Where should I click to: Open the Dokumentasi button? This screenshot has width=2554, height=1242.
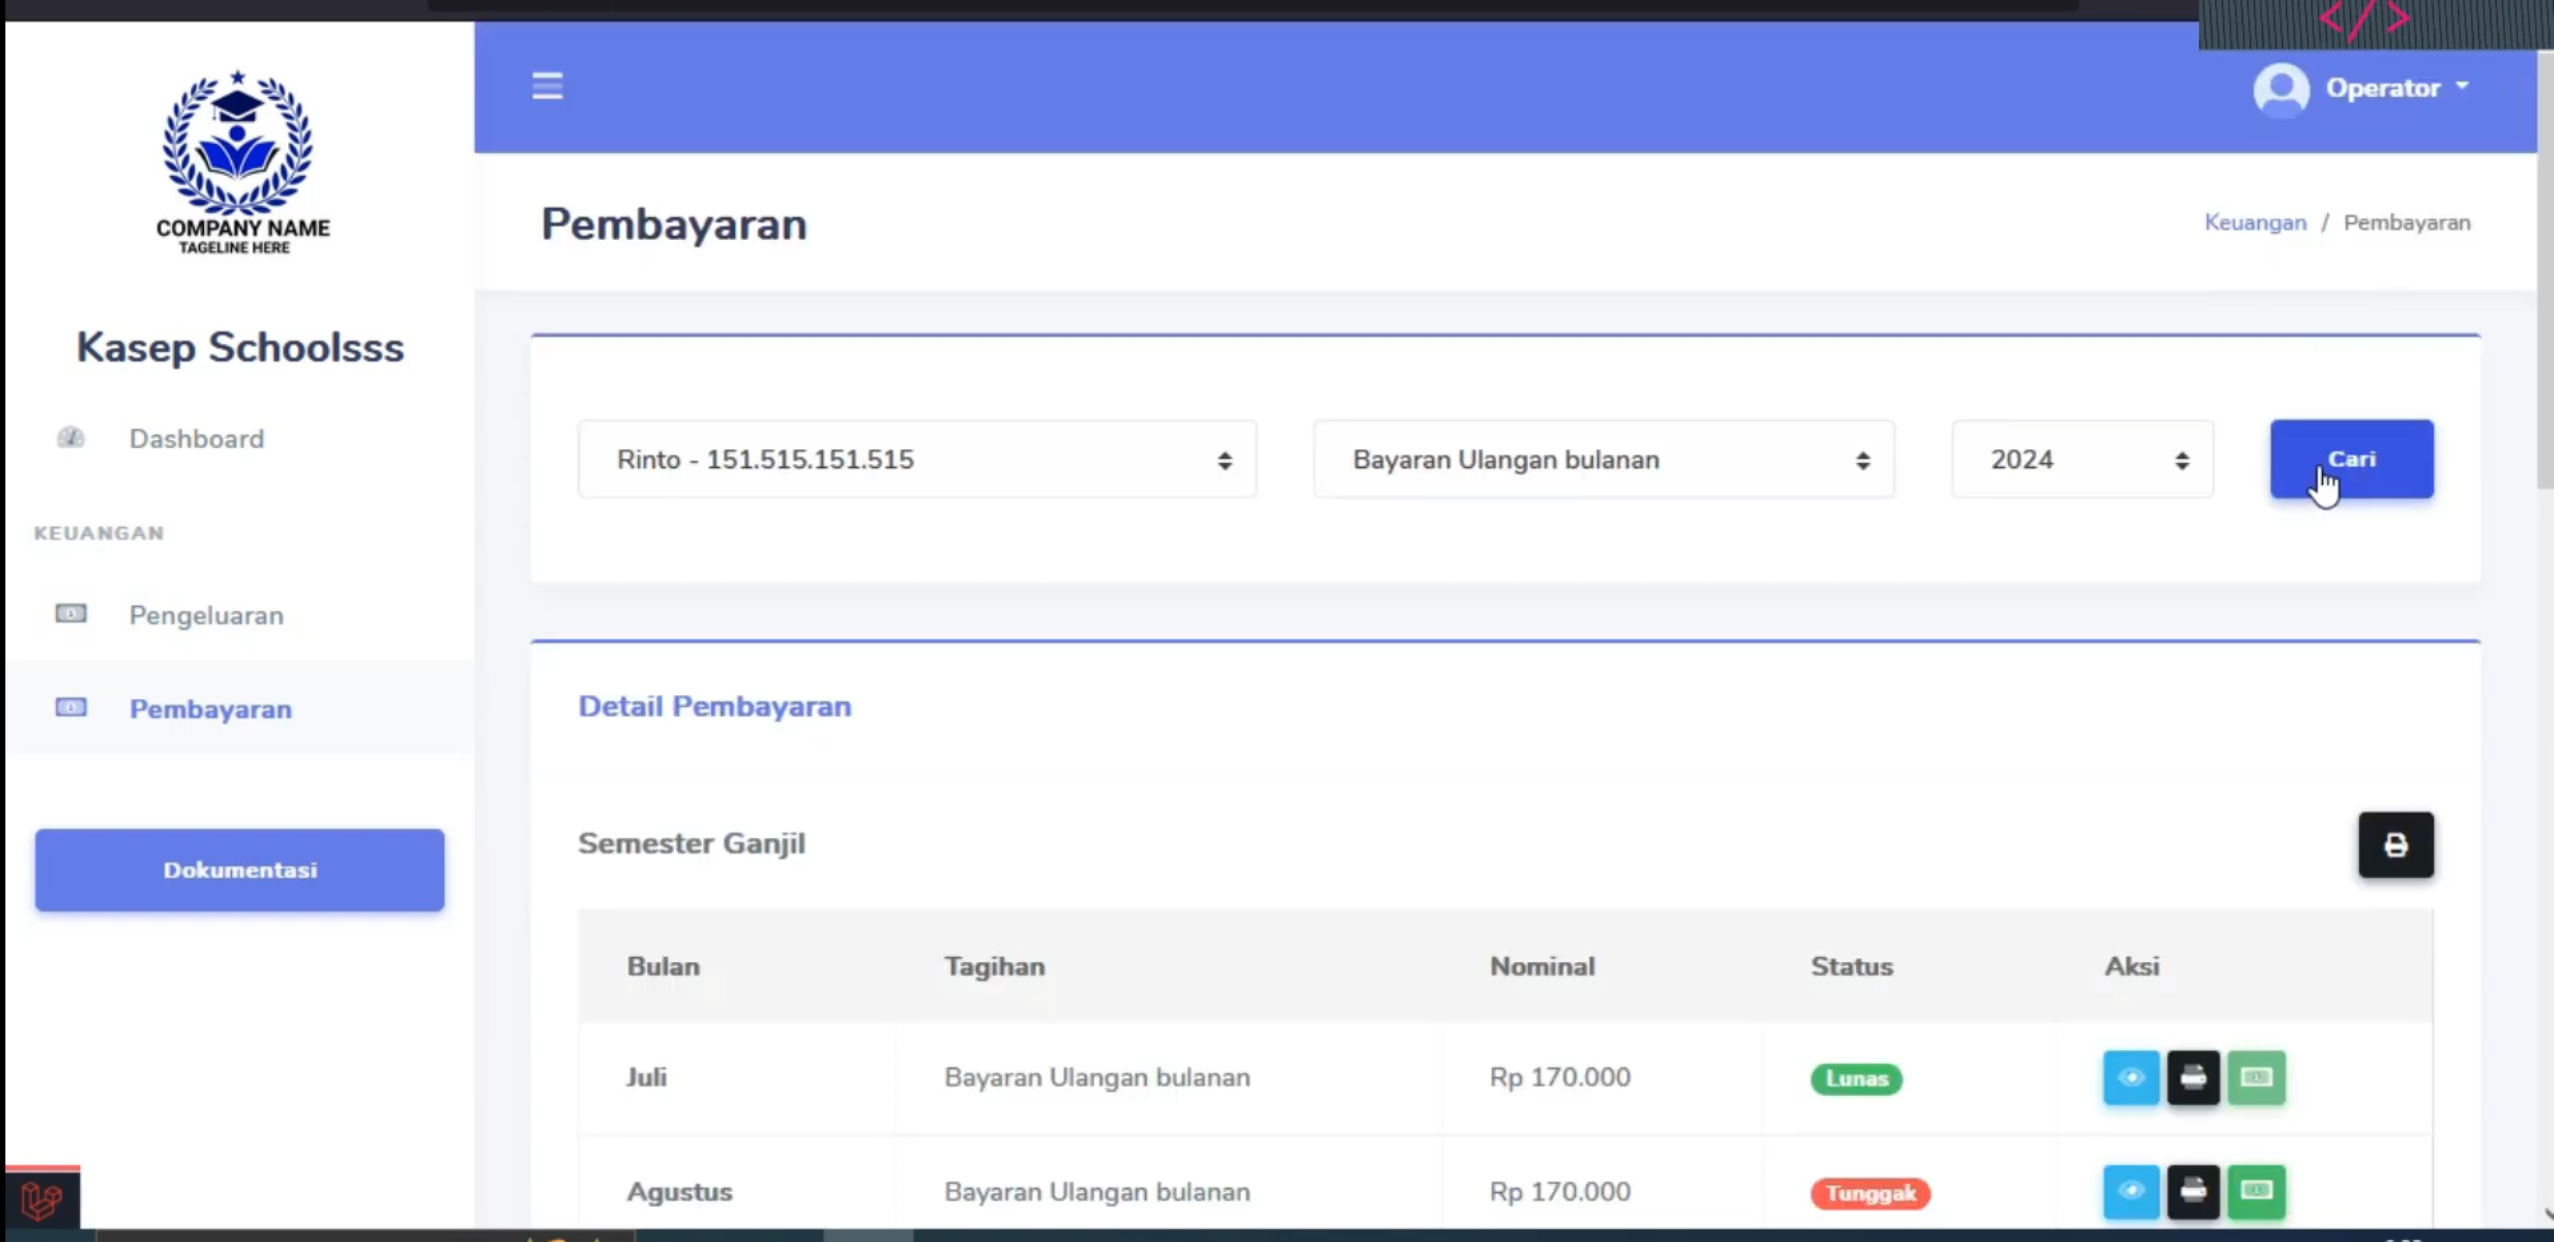(x=240, y=870)
